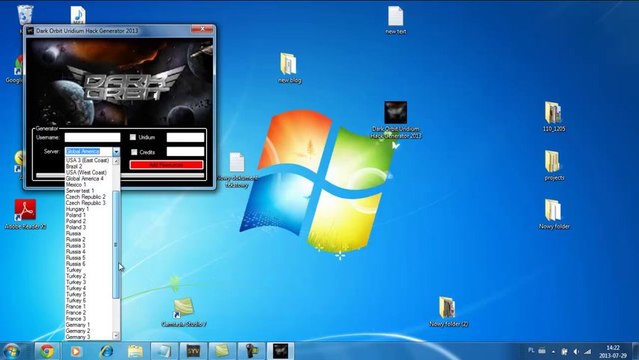Choose 'Czech Republic 2' from server list

pyautogui.click(x=86, y=197)
